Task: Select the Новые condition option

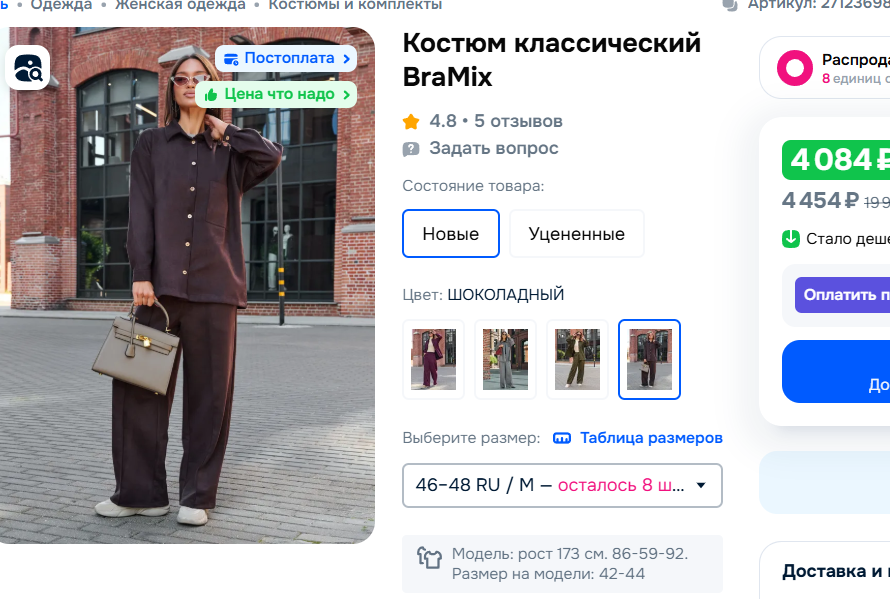Action: (451, 233)
